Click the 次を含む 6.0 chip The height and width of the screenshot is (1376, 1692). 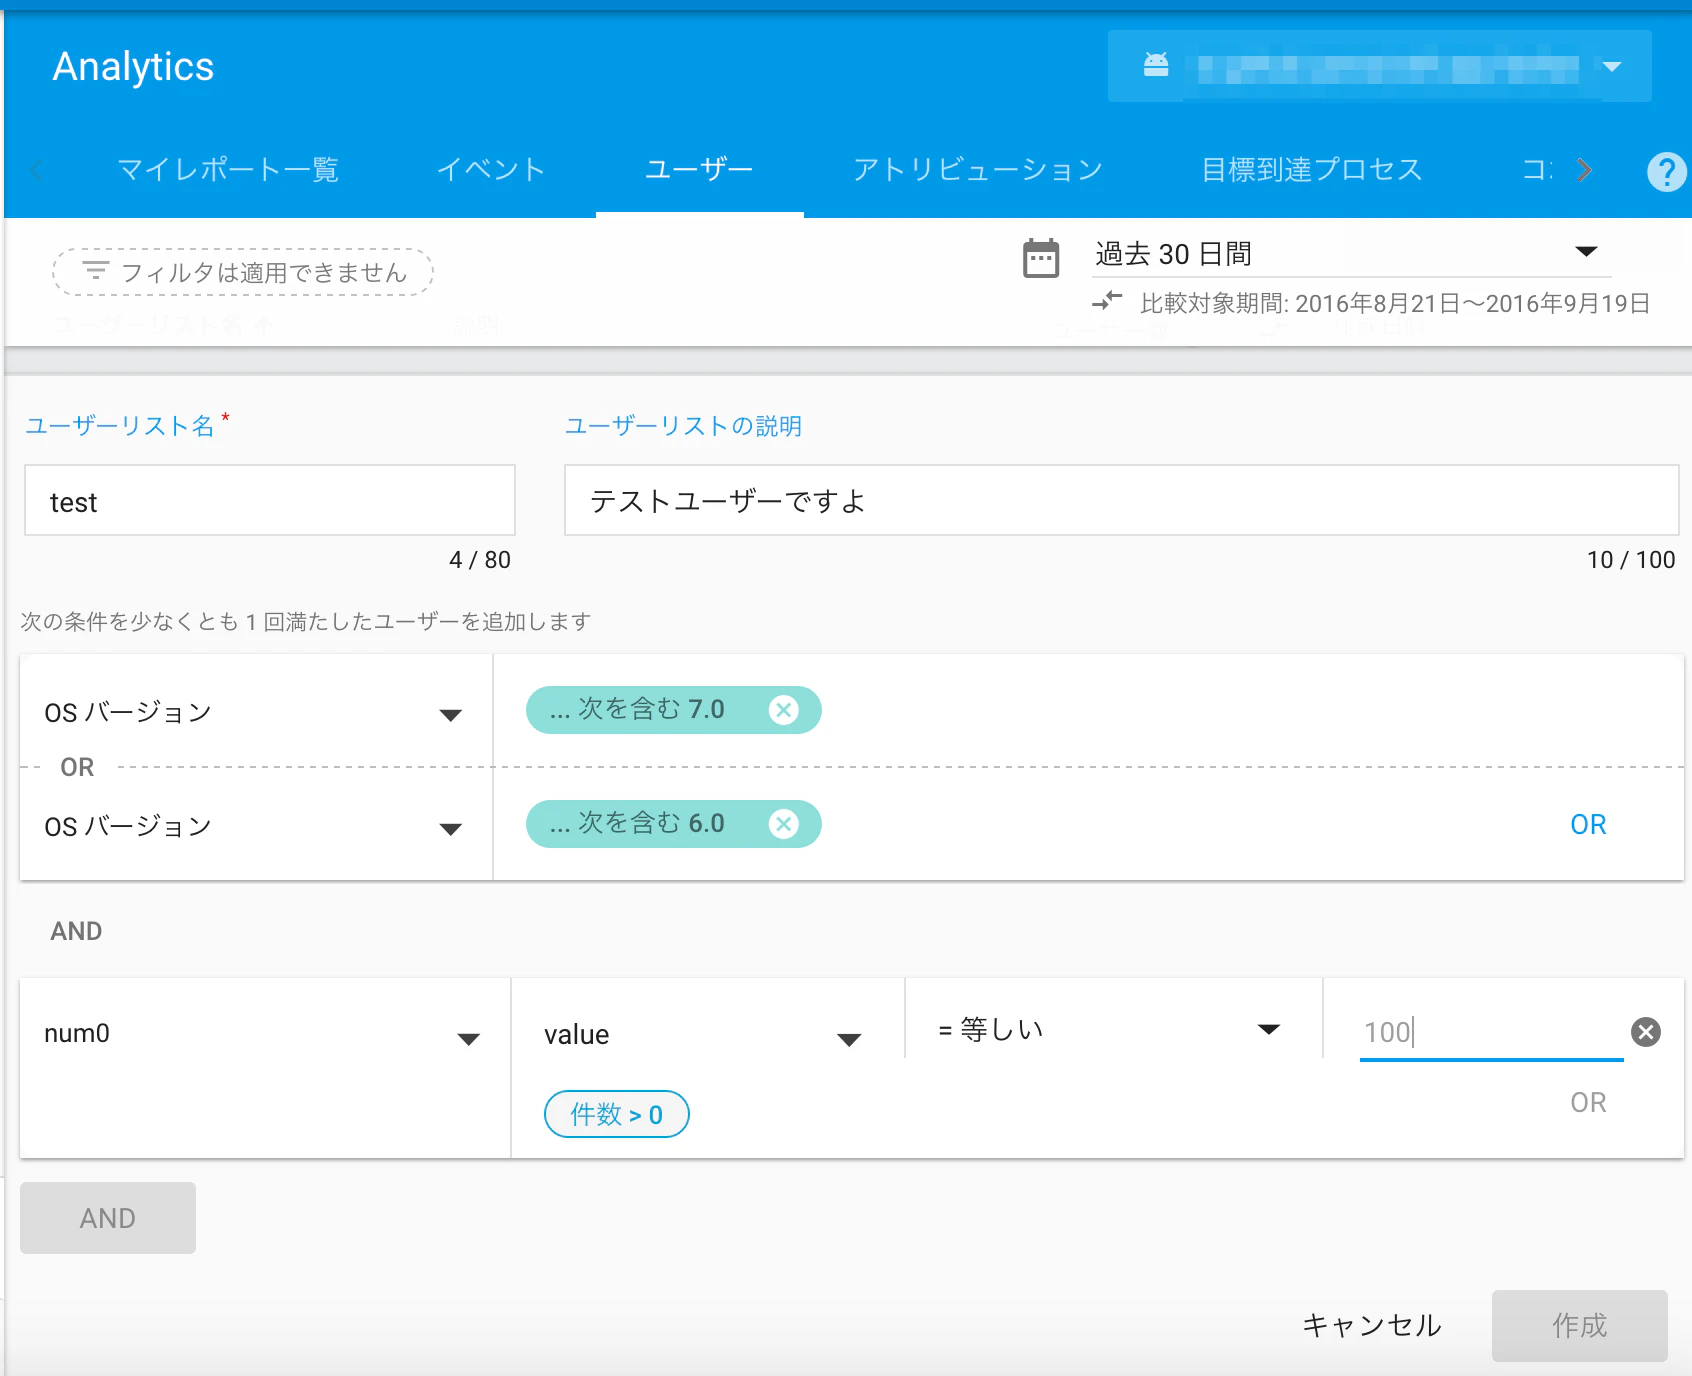pyautogui.click(x=674, y=824)
